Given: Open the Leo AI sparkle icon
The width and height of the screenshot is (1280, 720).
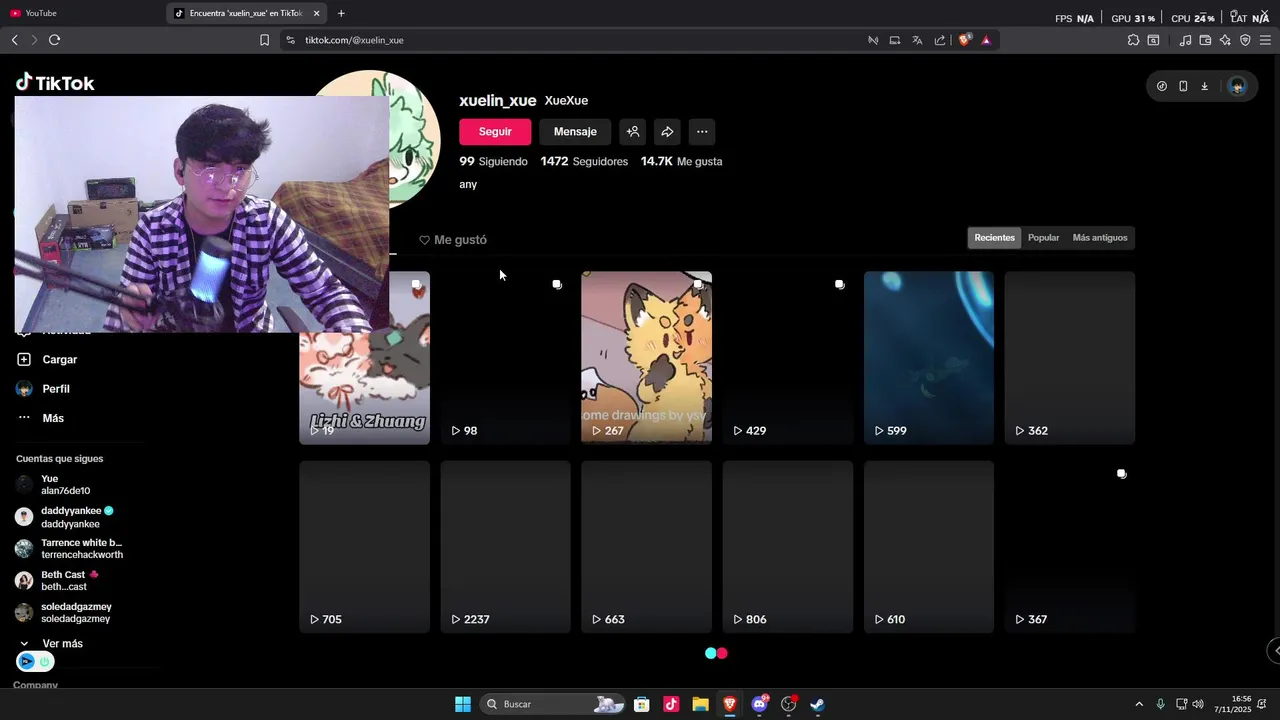Looking at the screenshot, I should pyautogui.click(x=1225, y=40).
